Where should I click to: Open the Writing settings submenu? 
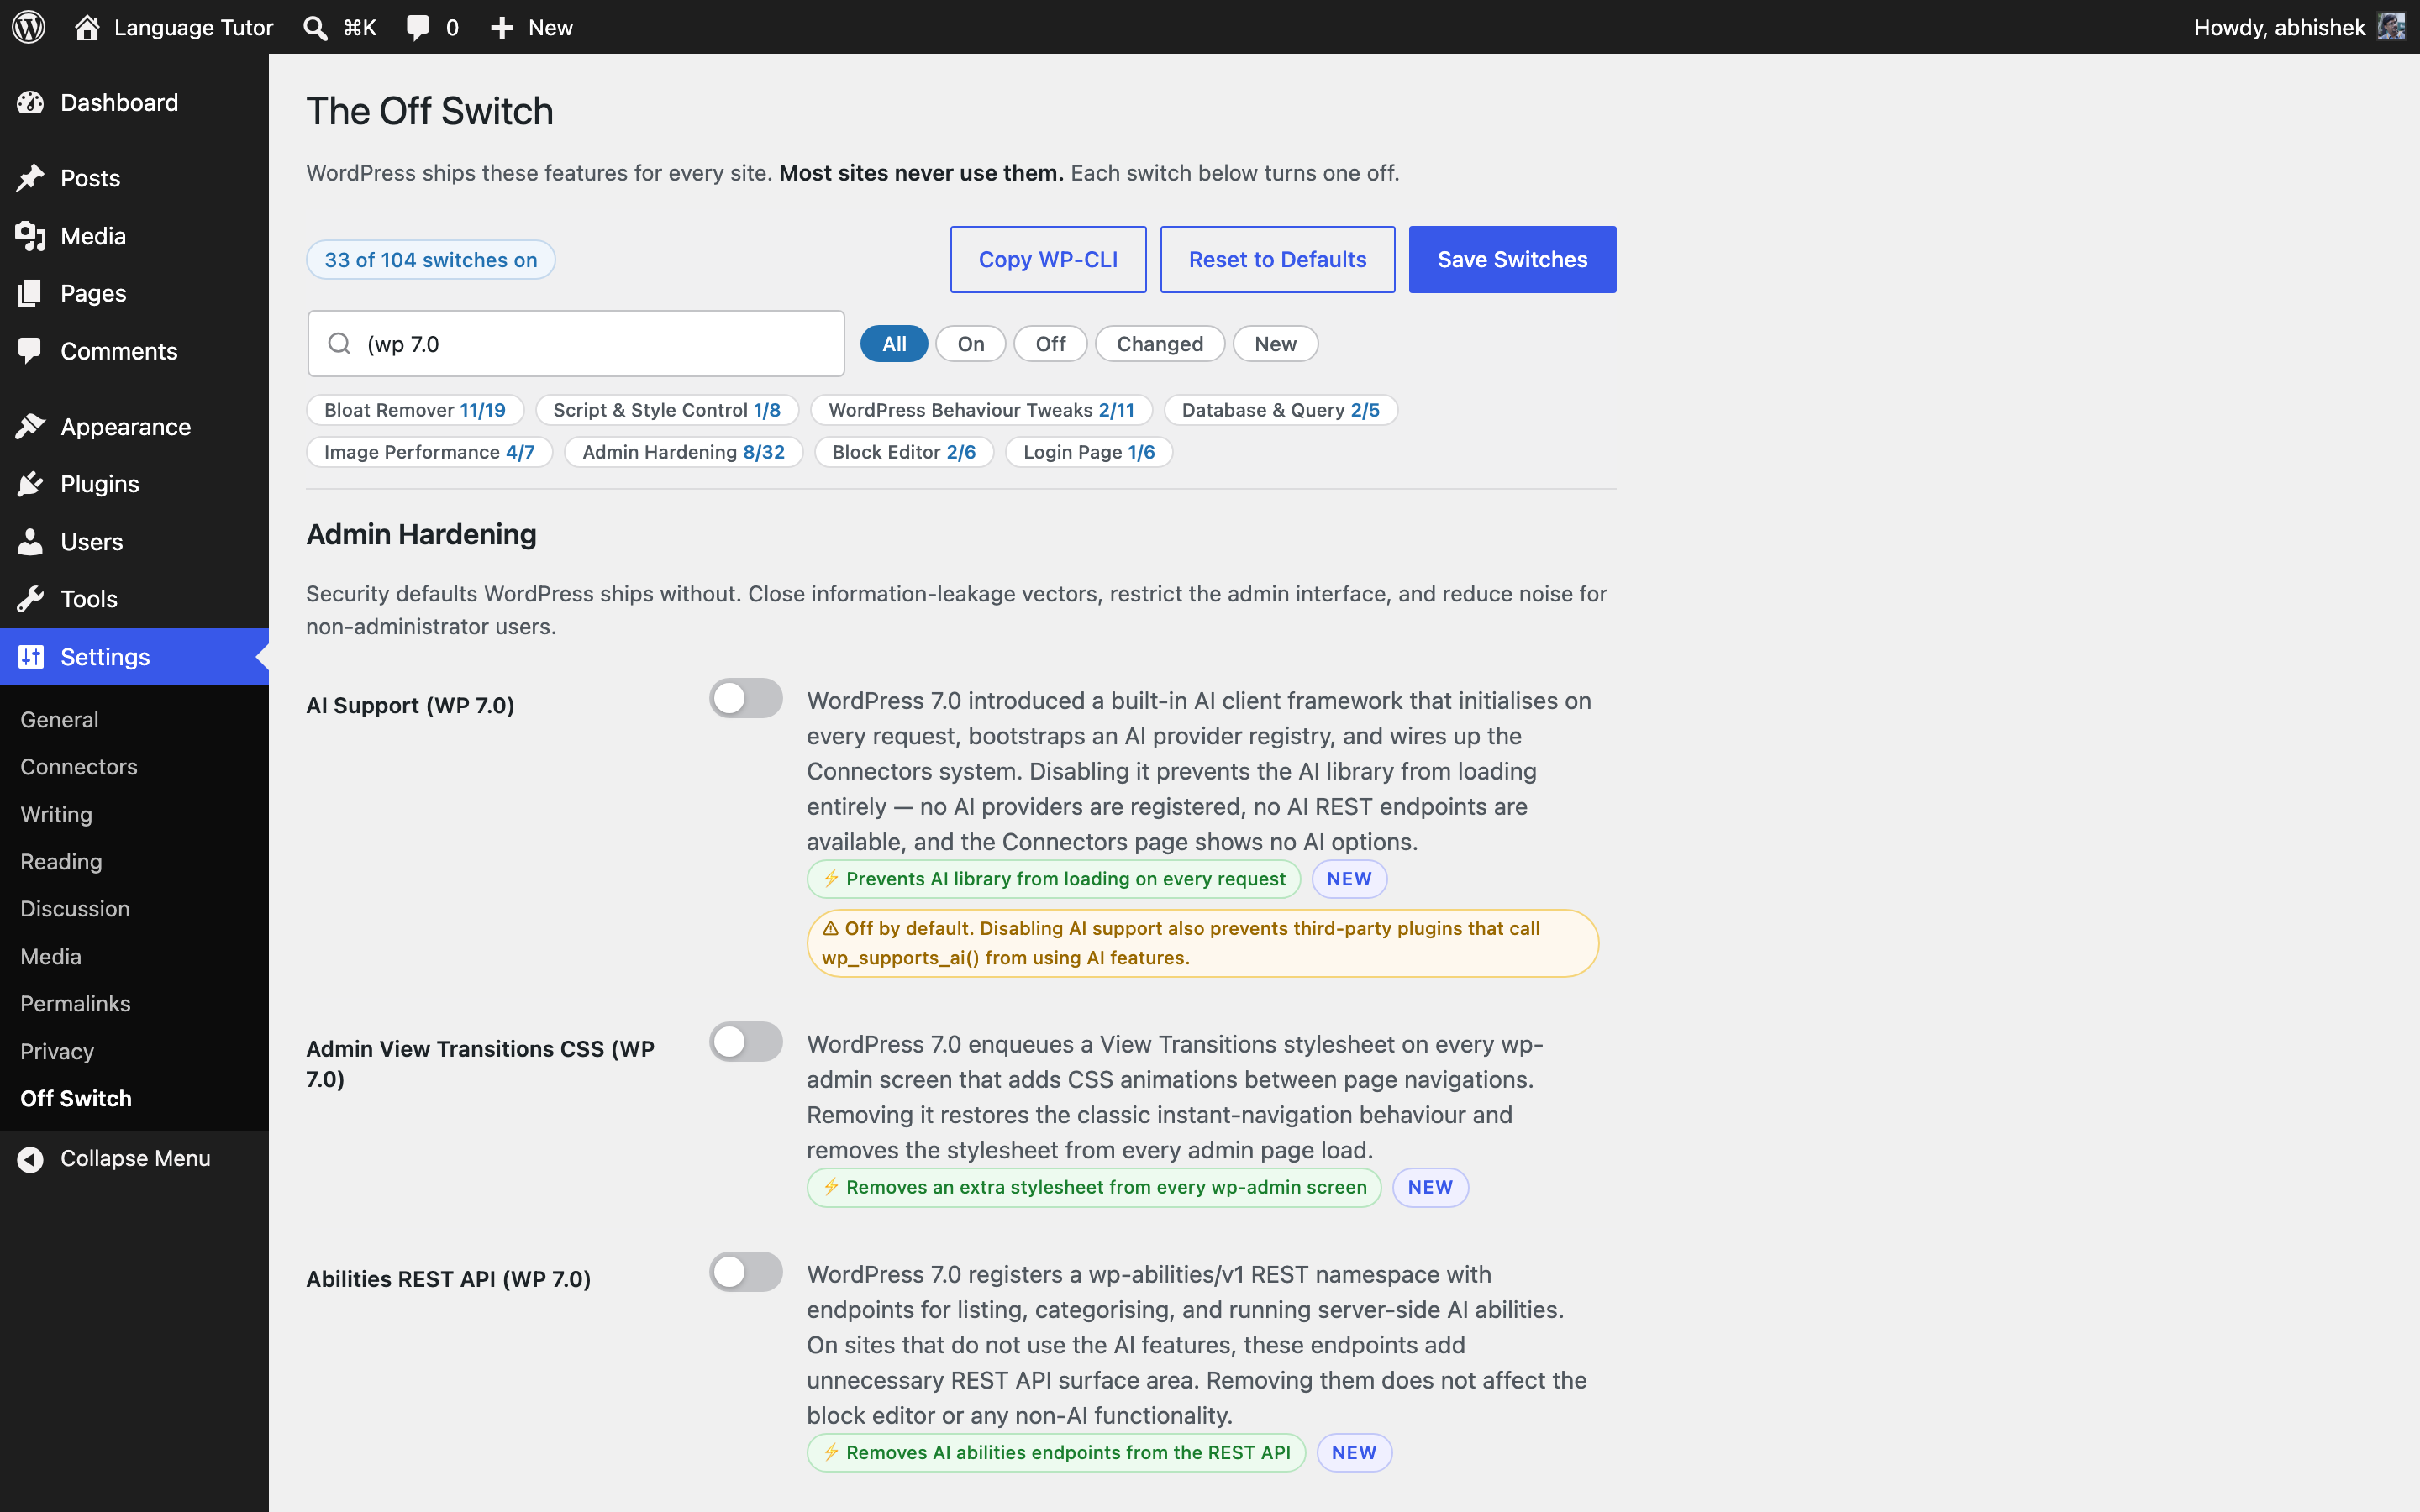click(56, 815)
